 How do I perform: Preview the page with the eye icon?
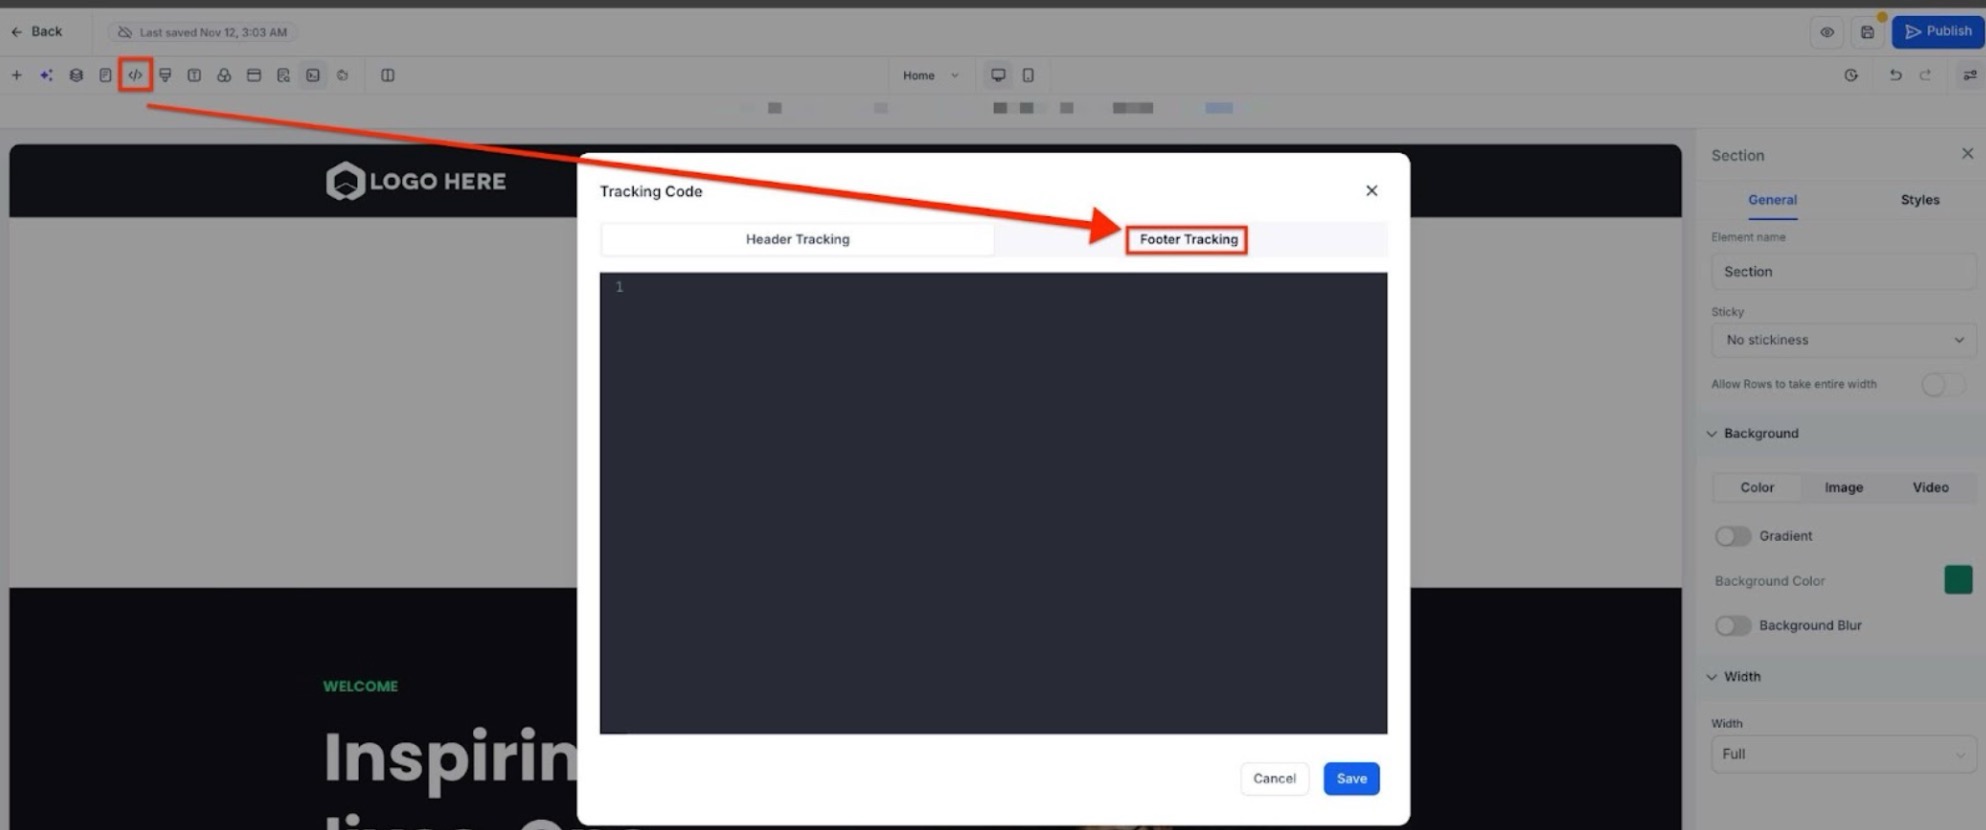pos(1826,32)
